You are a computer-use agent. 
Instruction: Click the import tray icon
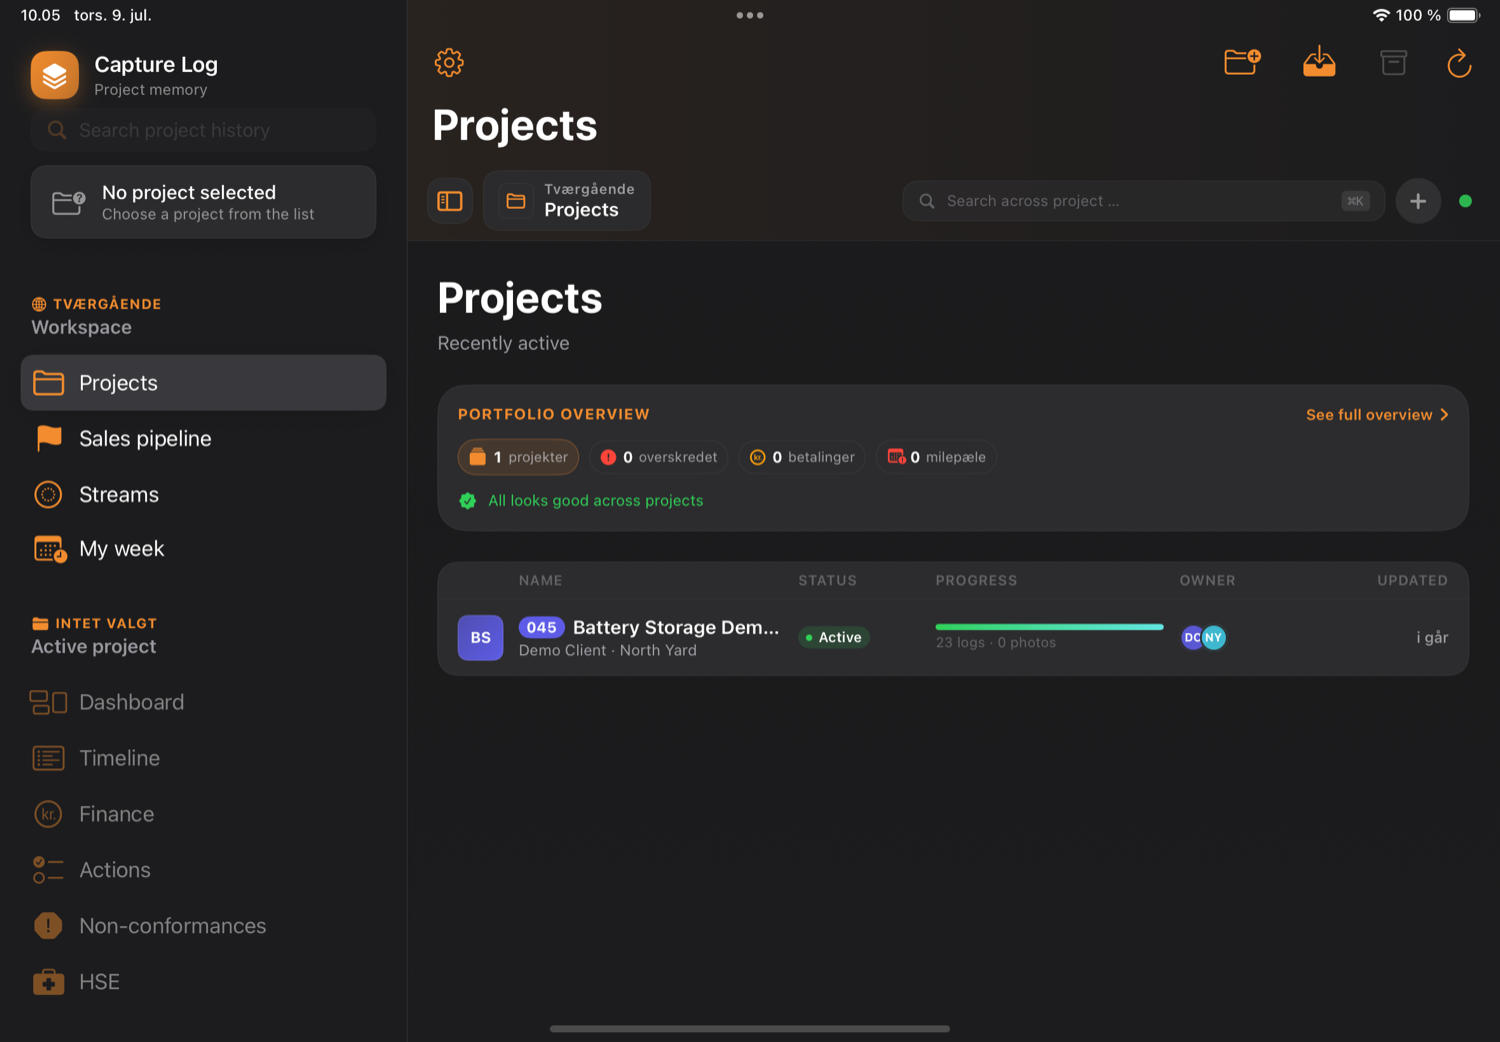click(1319, 62)
